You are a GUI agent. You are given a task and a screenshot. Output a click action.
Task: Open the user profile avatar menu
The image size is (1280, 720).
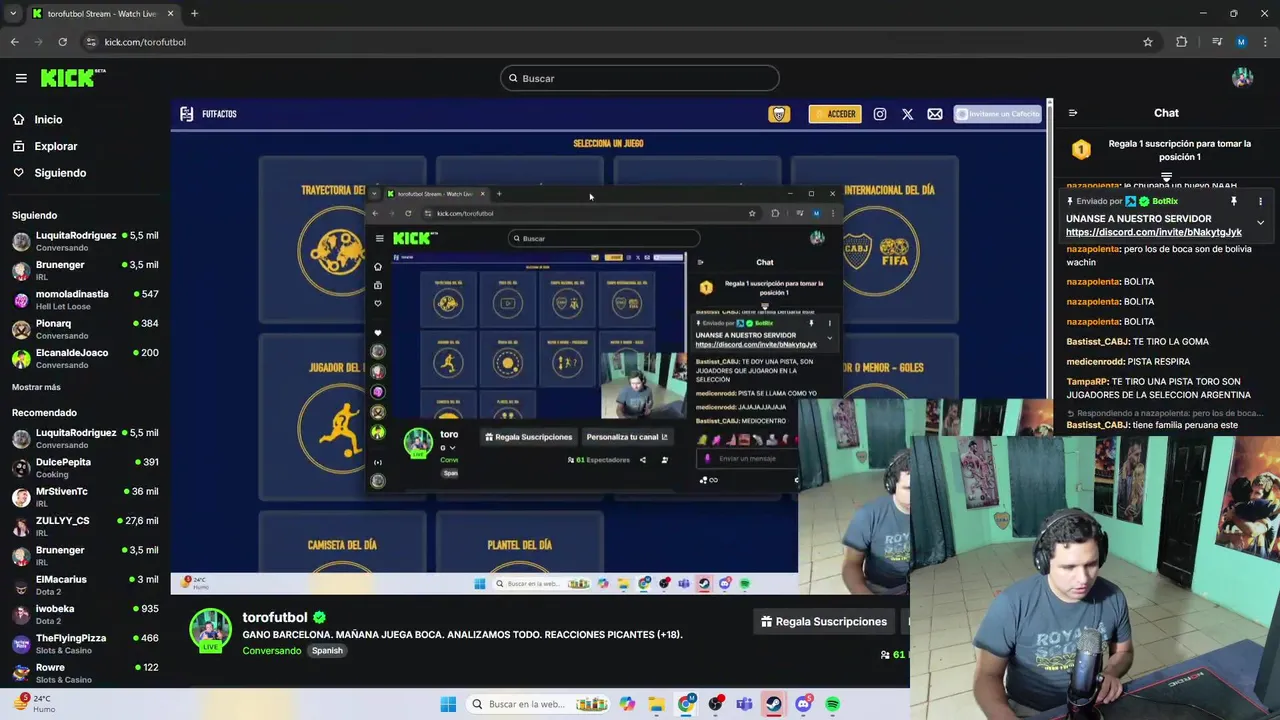point(1243,78)
